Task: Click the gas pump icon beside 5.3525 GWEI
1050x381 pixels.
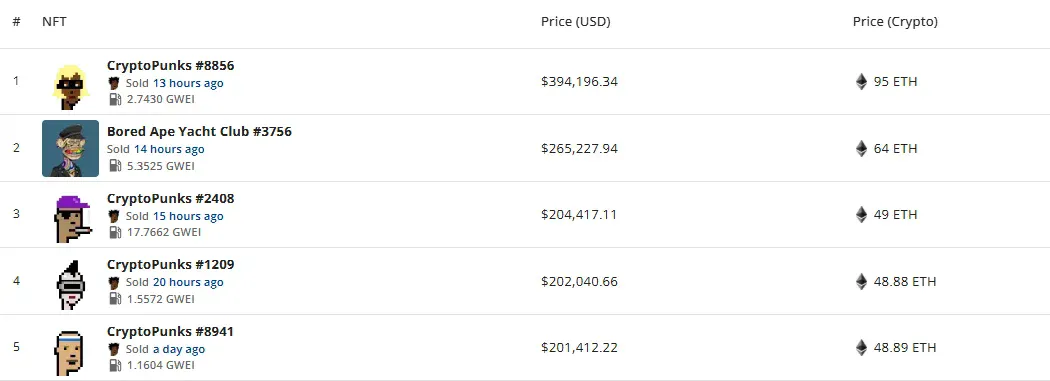Action: [x=115, y=165]
